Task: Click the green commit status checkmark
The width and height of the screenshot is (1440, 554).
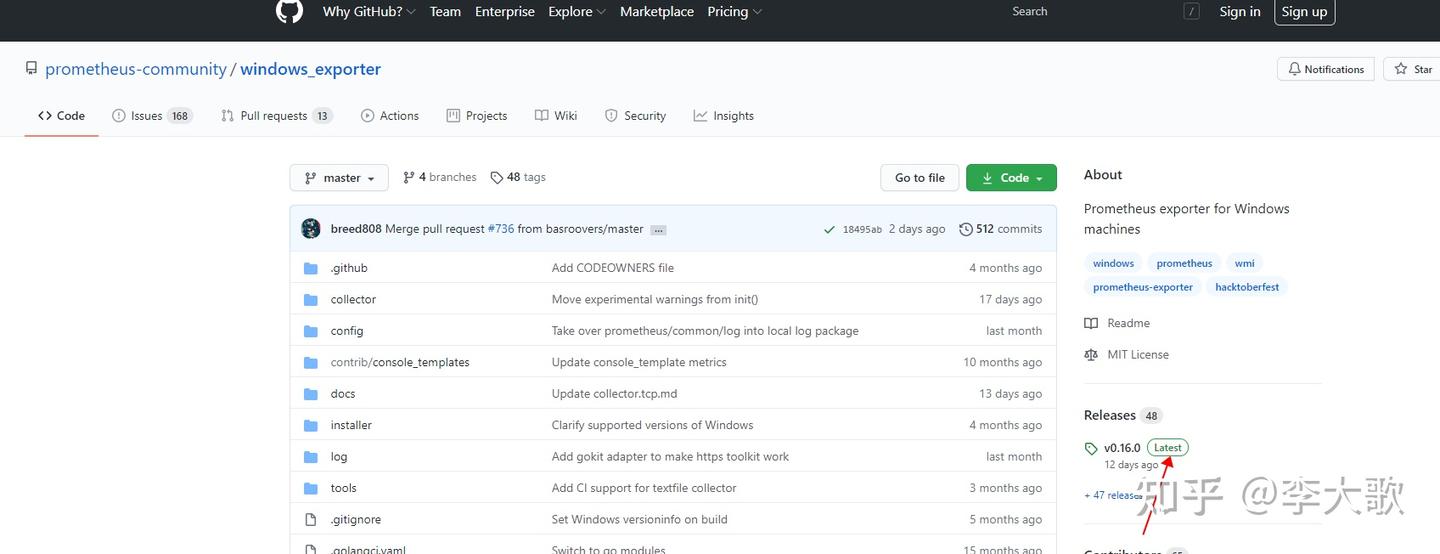Action: (x=829, y=229)
